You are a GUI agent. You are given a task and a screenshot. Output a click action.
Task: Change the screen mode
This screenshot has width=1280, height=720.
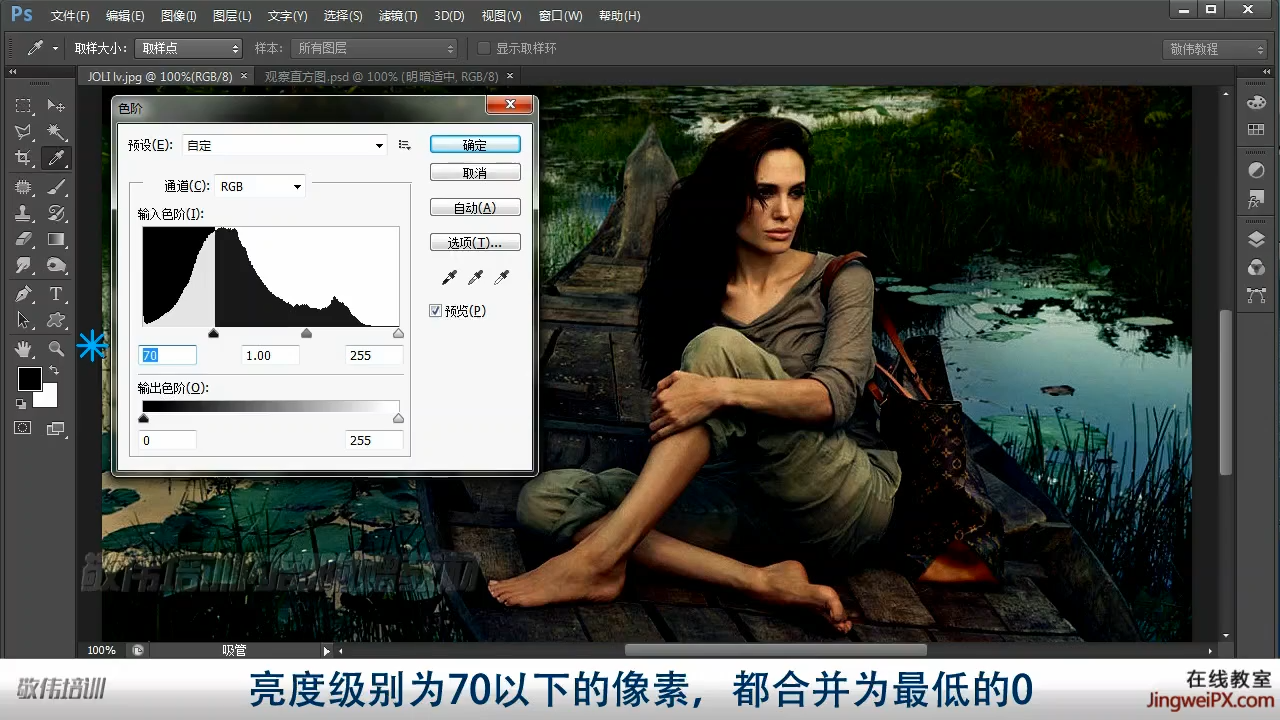click(56, 428)
